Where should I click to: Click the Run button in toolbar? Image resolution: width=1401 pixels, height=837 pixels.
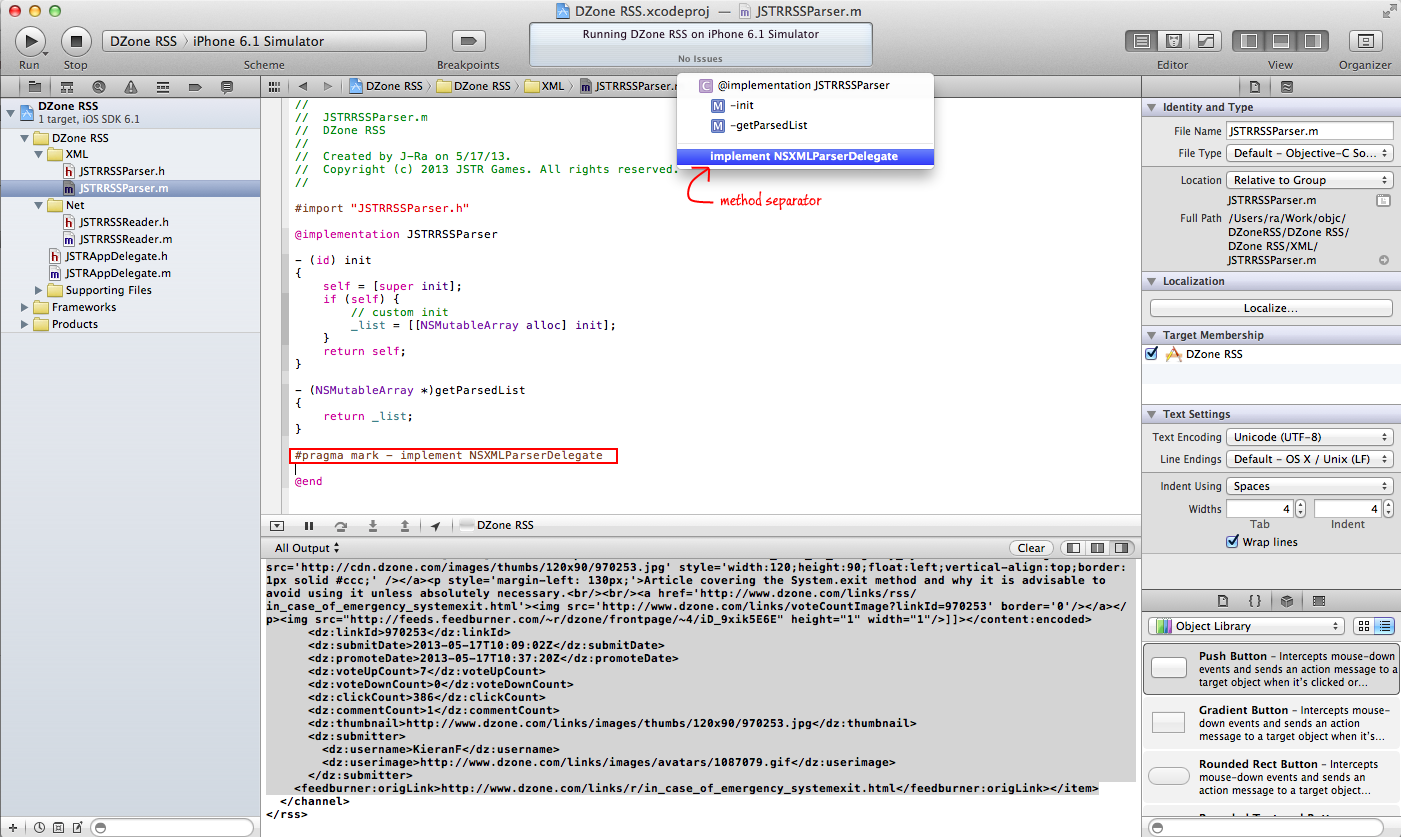pos(30,41)
